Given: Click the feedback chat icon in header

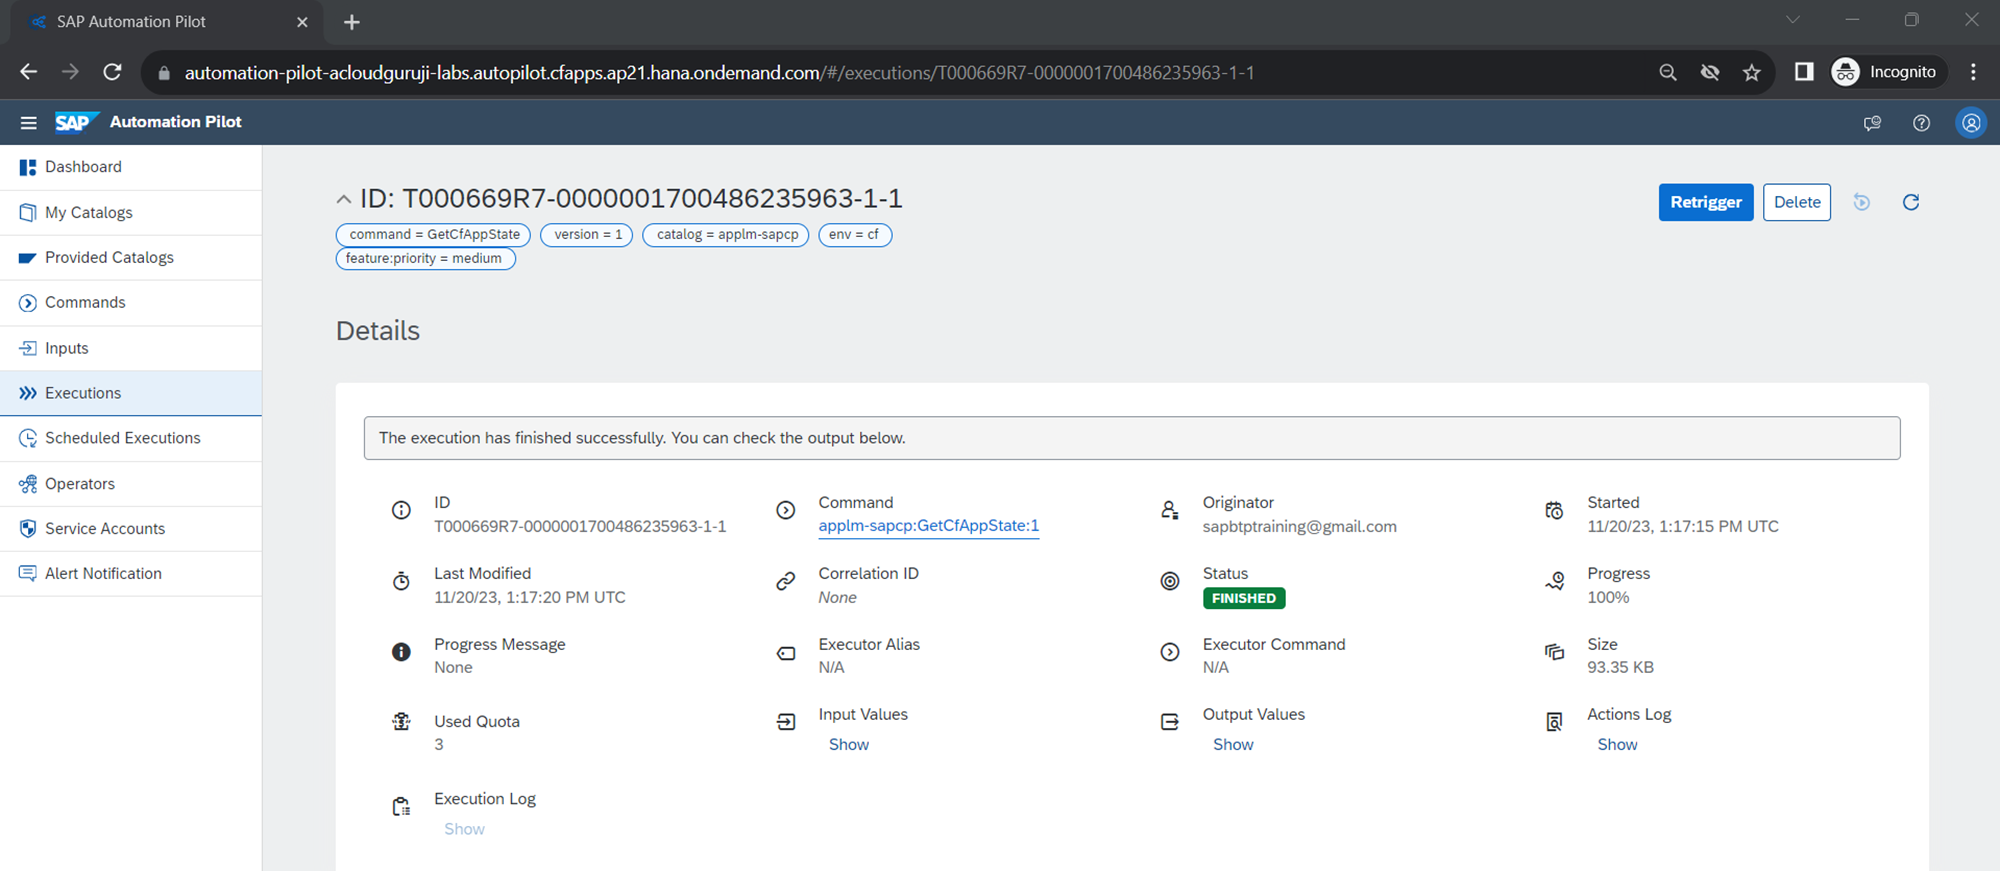Looking at the screenshot, I should pyautogui.click(x=1872, y=123).
